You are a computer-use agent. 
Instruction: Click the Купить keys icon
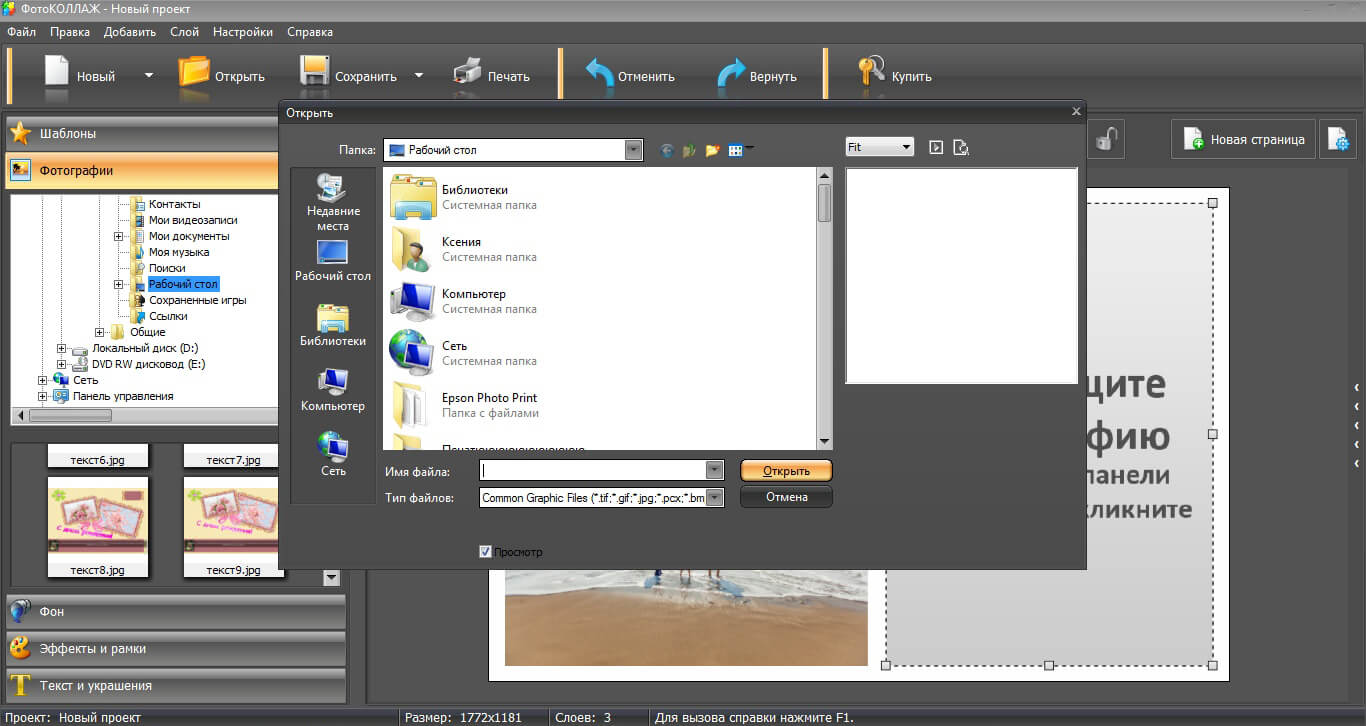pos(870,72)
